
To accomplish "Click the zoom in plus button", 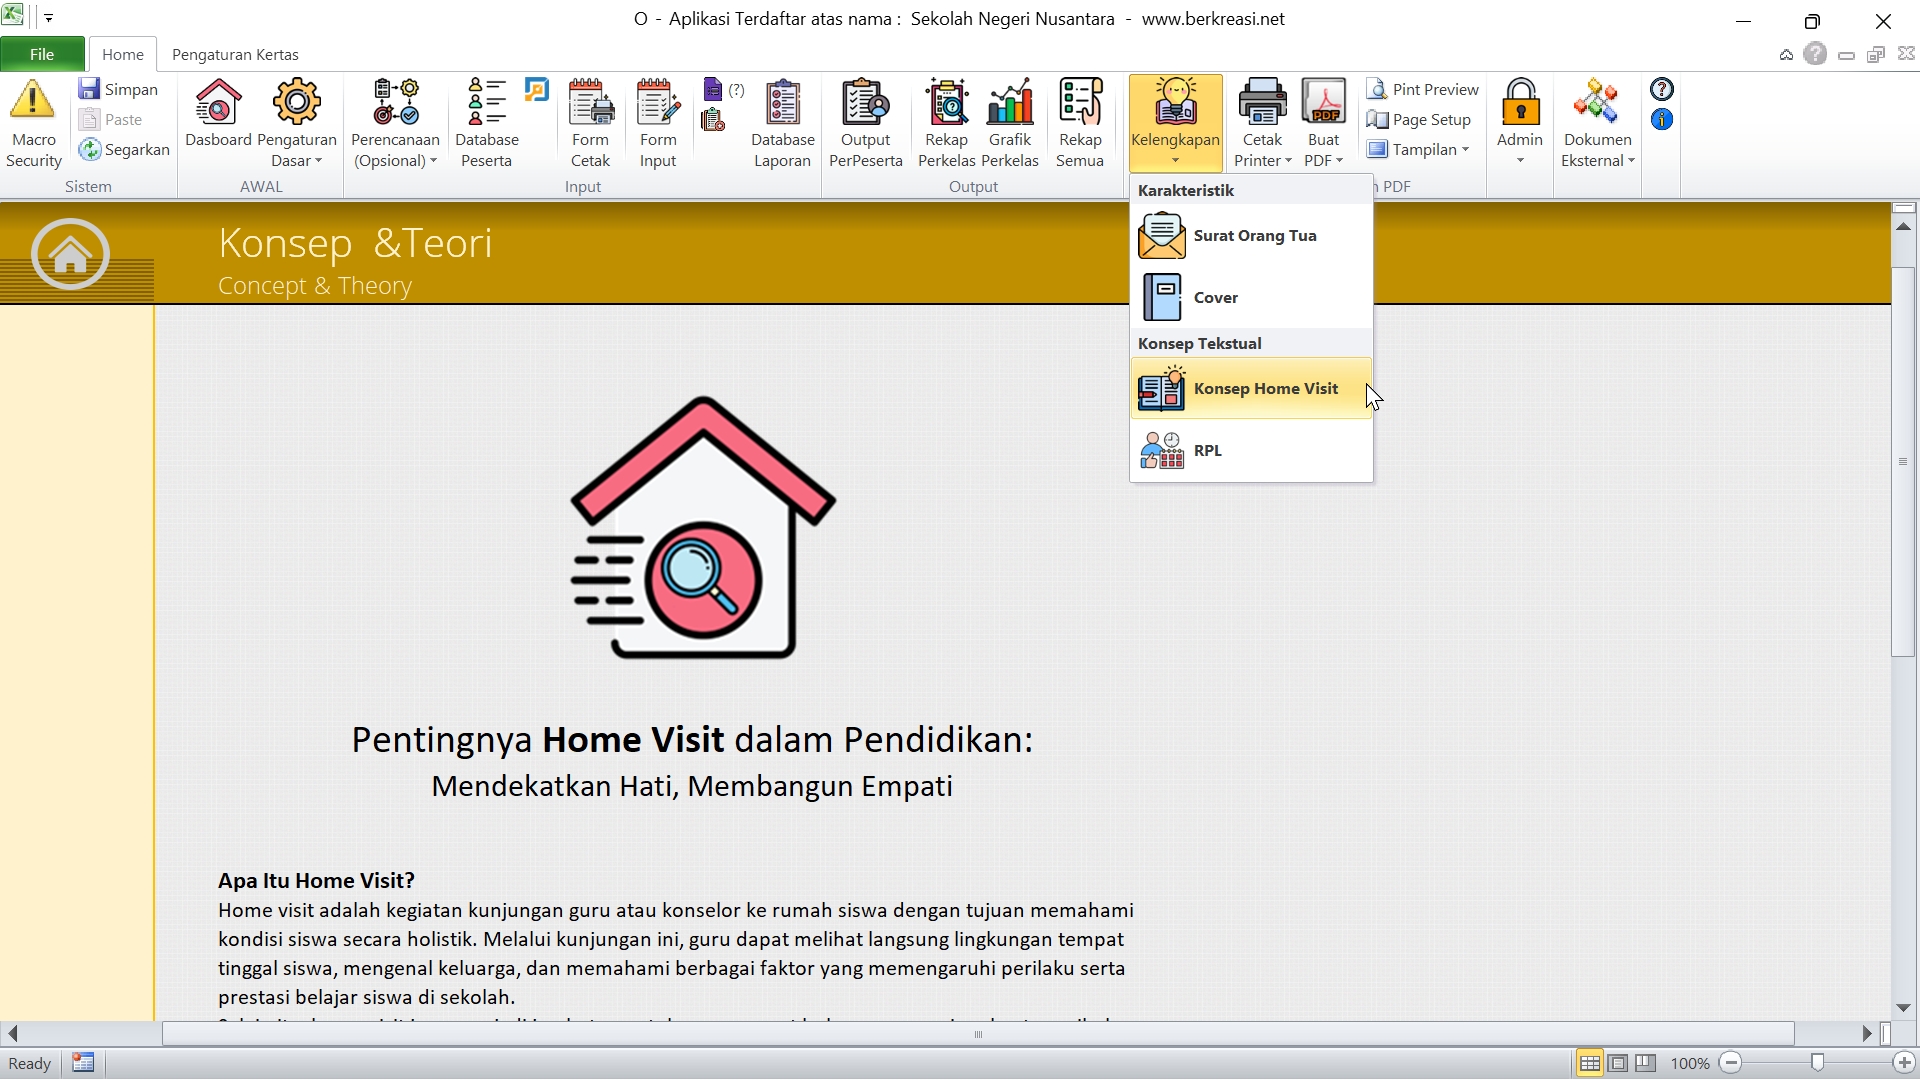I will pos(1904,1063).
